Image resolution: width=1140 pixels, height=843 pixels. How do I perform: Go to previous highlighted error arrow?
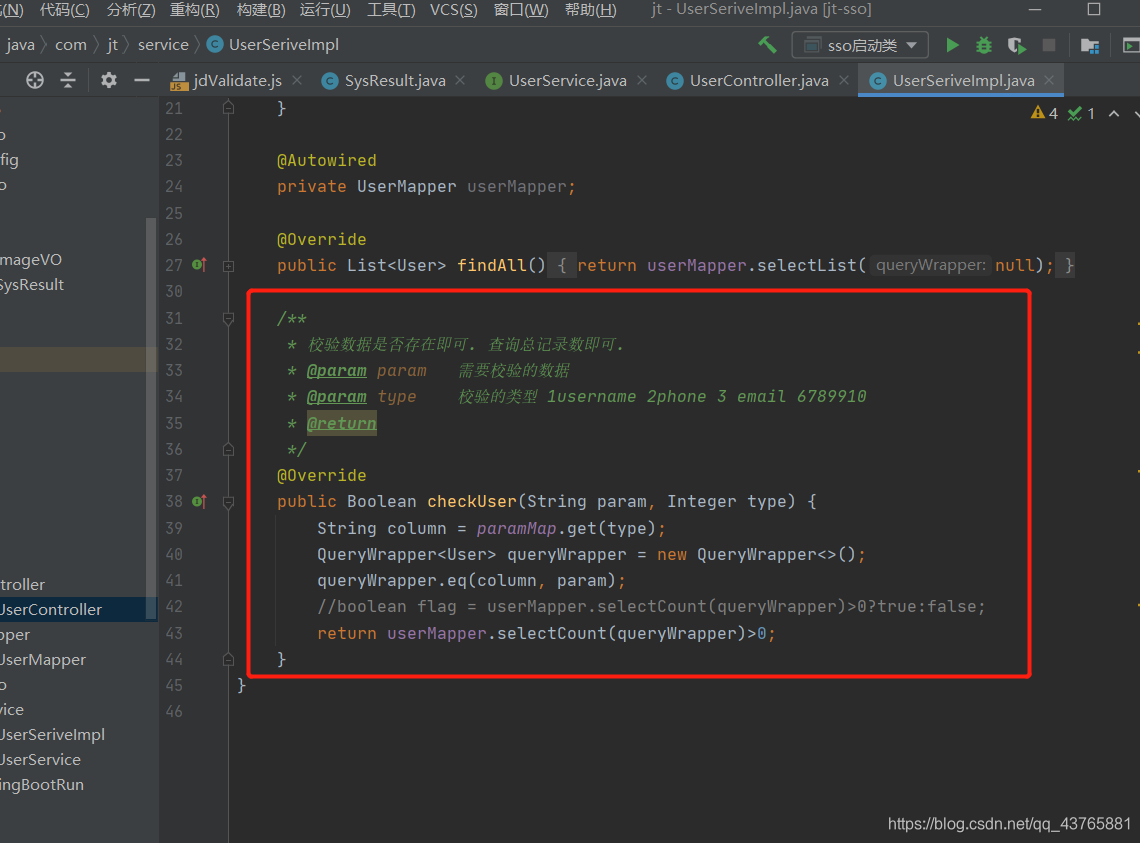[x=1114, y=113]
